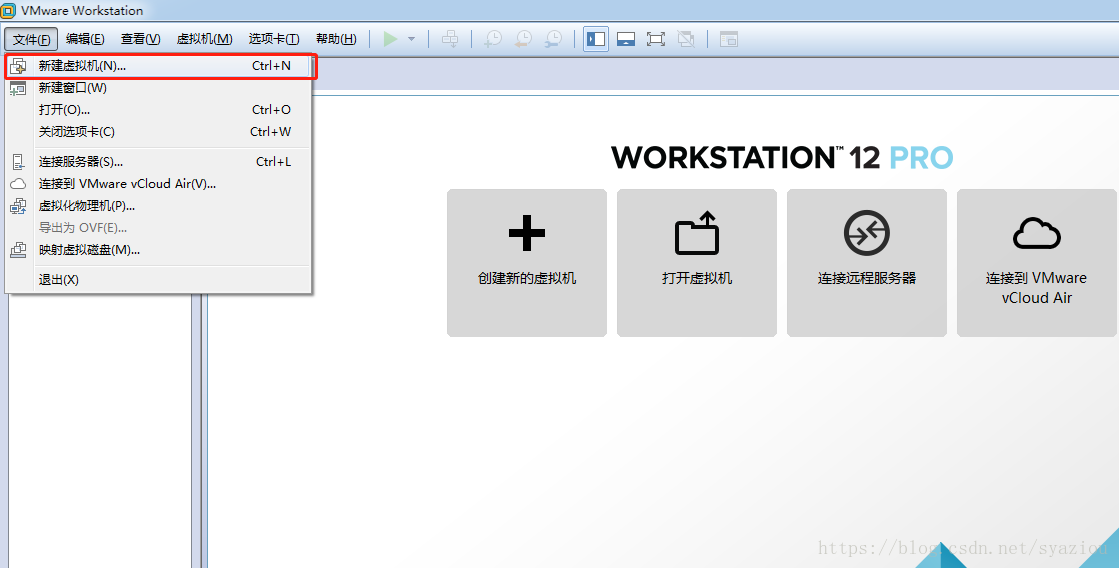
Task: Choose 新建窗口(W) menu entry
Action: pyautogui.click(x=159, y=88)
